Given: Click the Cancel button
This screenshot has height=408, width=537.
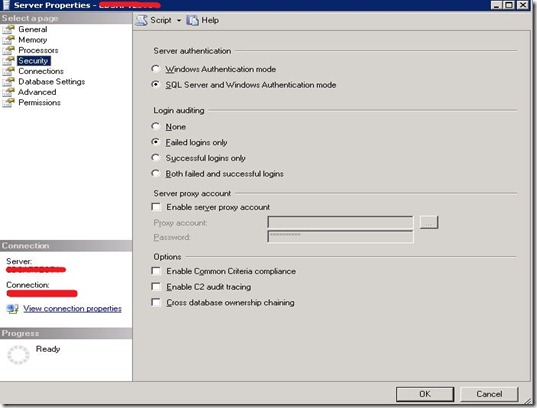Looking at the screenshot, I should pos(489,394).
